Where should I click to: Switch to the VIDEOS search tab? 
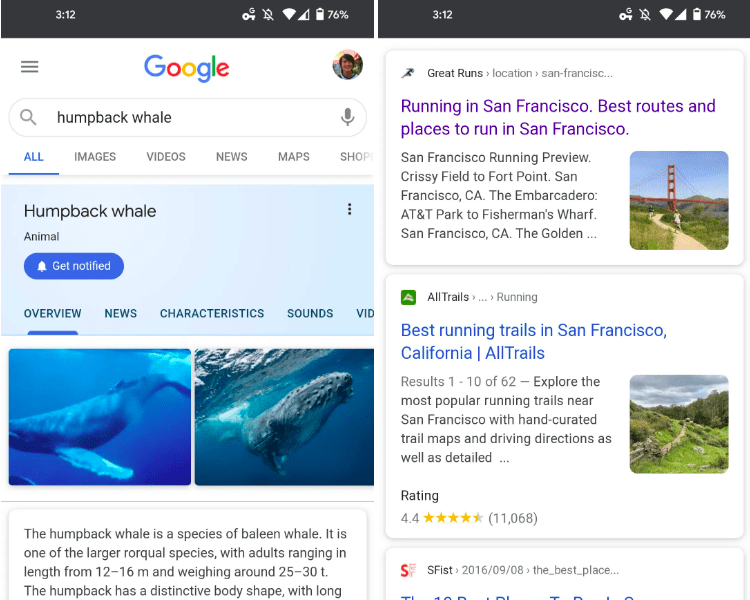tap(166, 157)
